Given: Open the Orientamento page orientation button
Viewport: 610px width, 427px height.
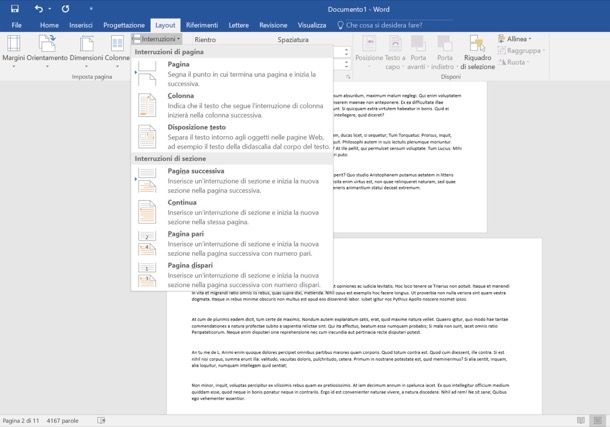Looking at the screenshot, I should (x=47, y=52).
